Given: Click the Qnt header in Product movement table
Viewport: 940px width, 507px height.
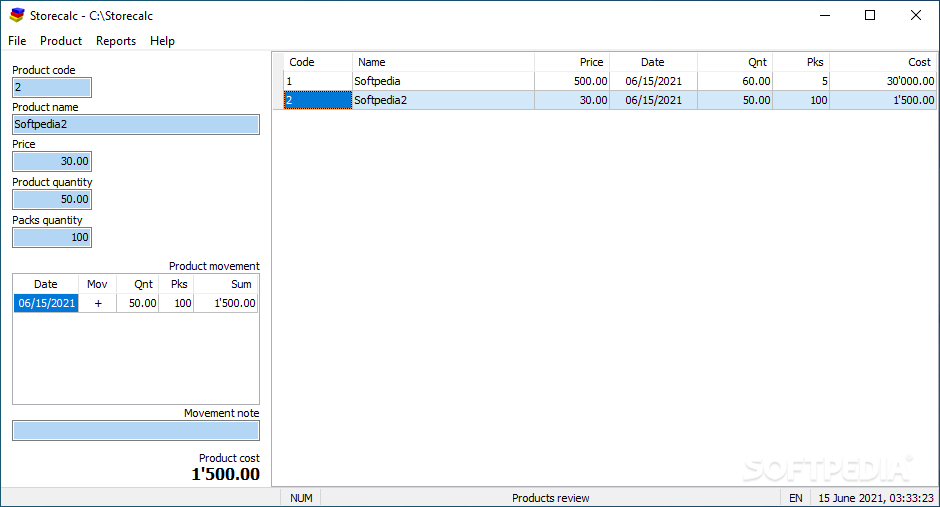Looking at the screenshot, I should tap(137, 284).
